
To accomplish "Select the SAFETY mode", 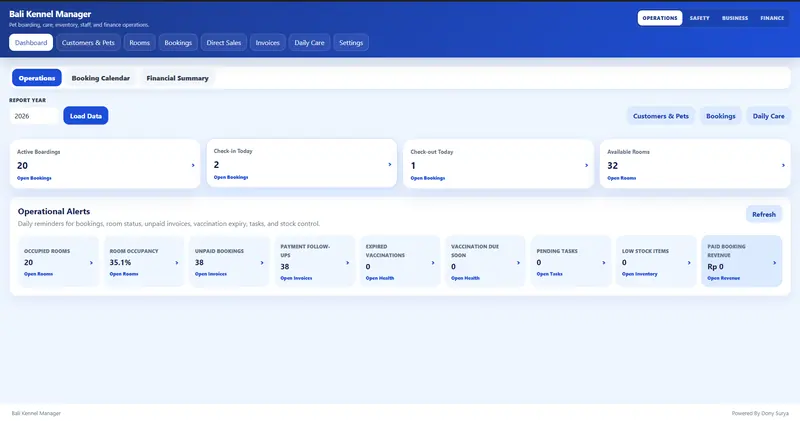I will pos(699,18).
